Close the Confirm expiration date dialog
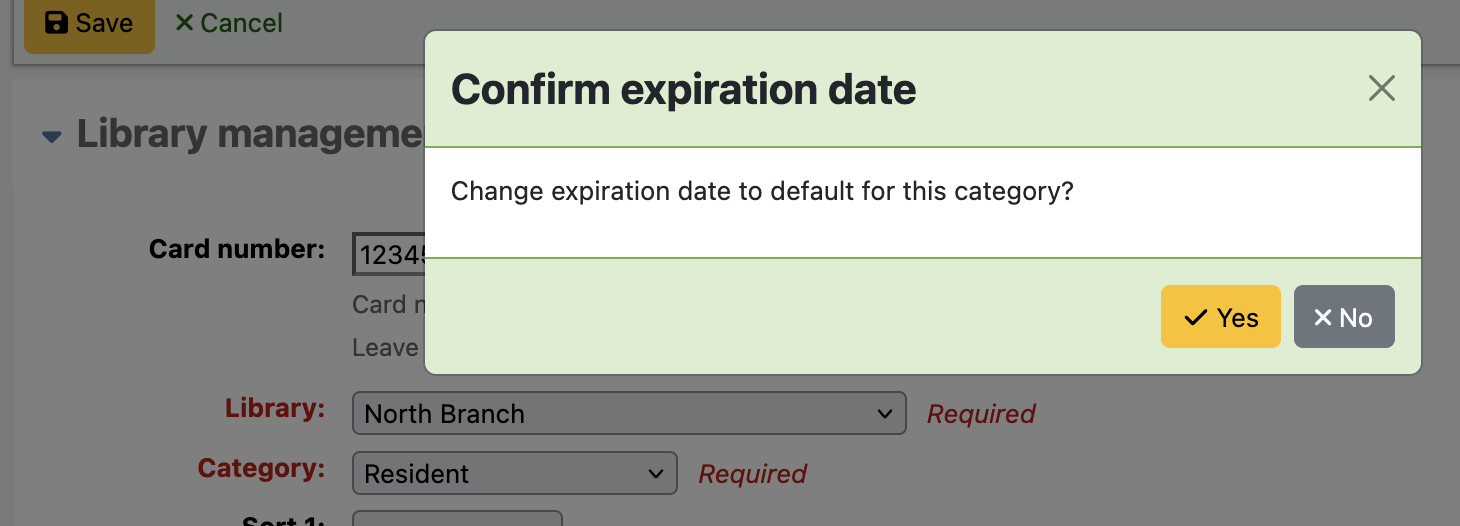Image resolution: width=1460 pixels, height=526 pixels. 1381,89
